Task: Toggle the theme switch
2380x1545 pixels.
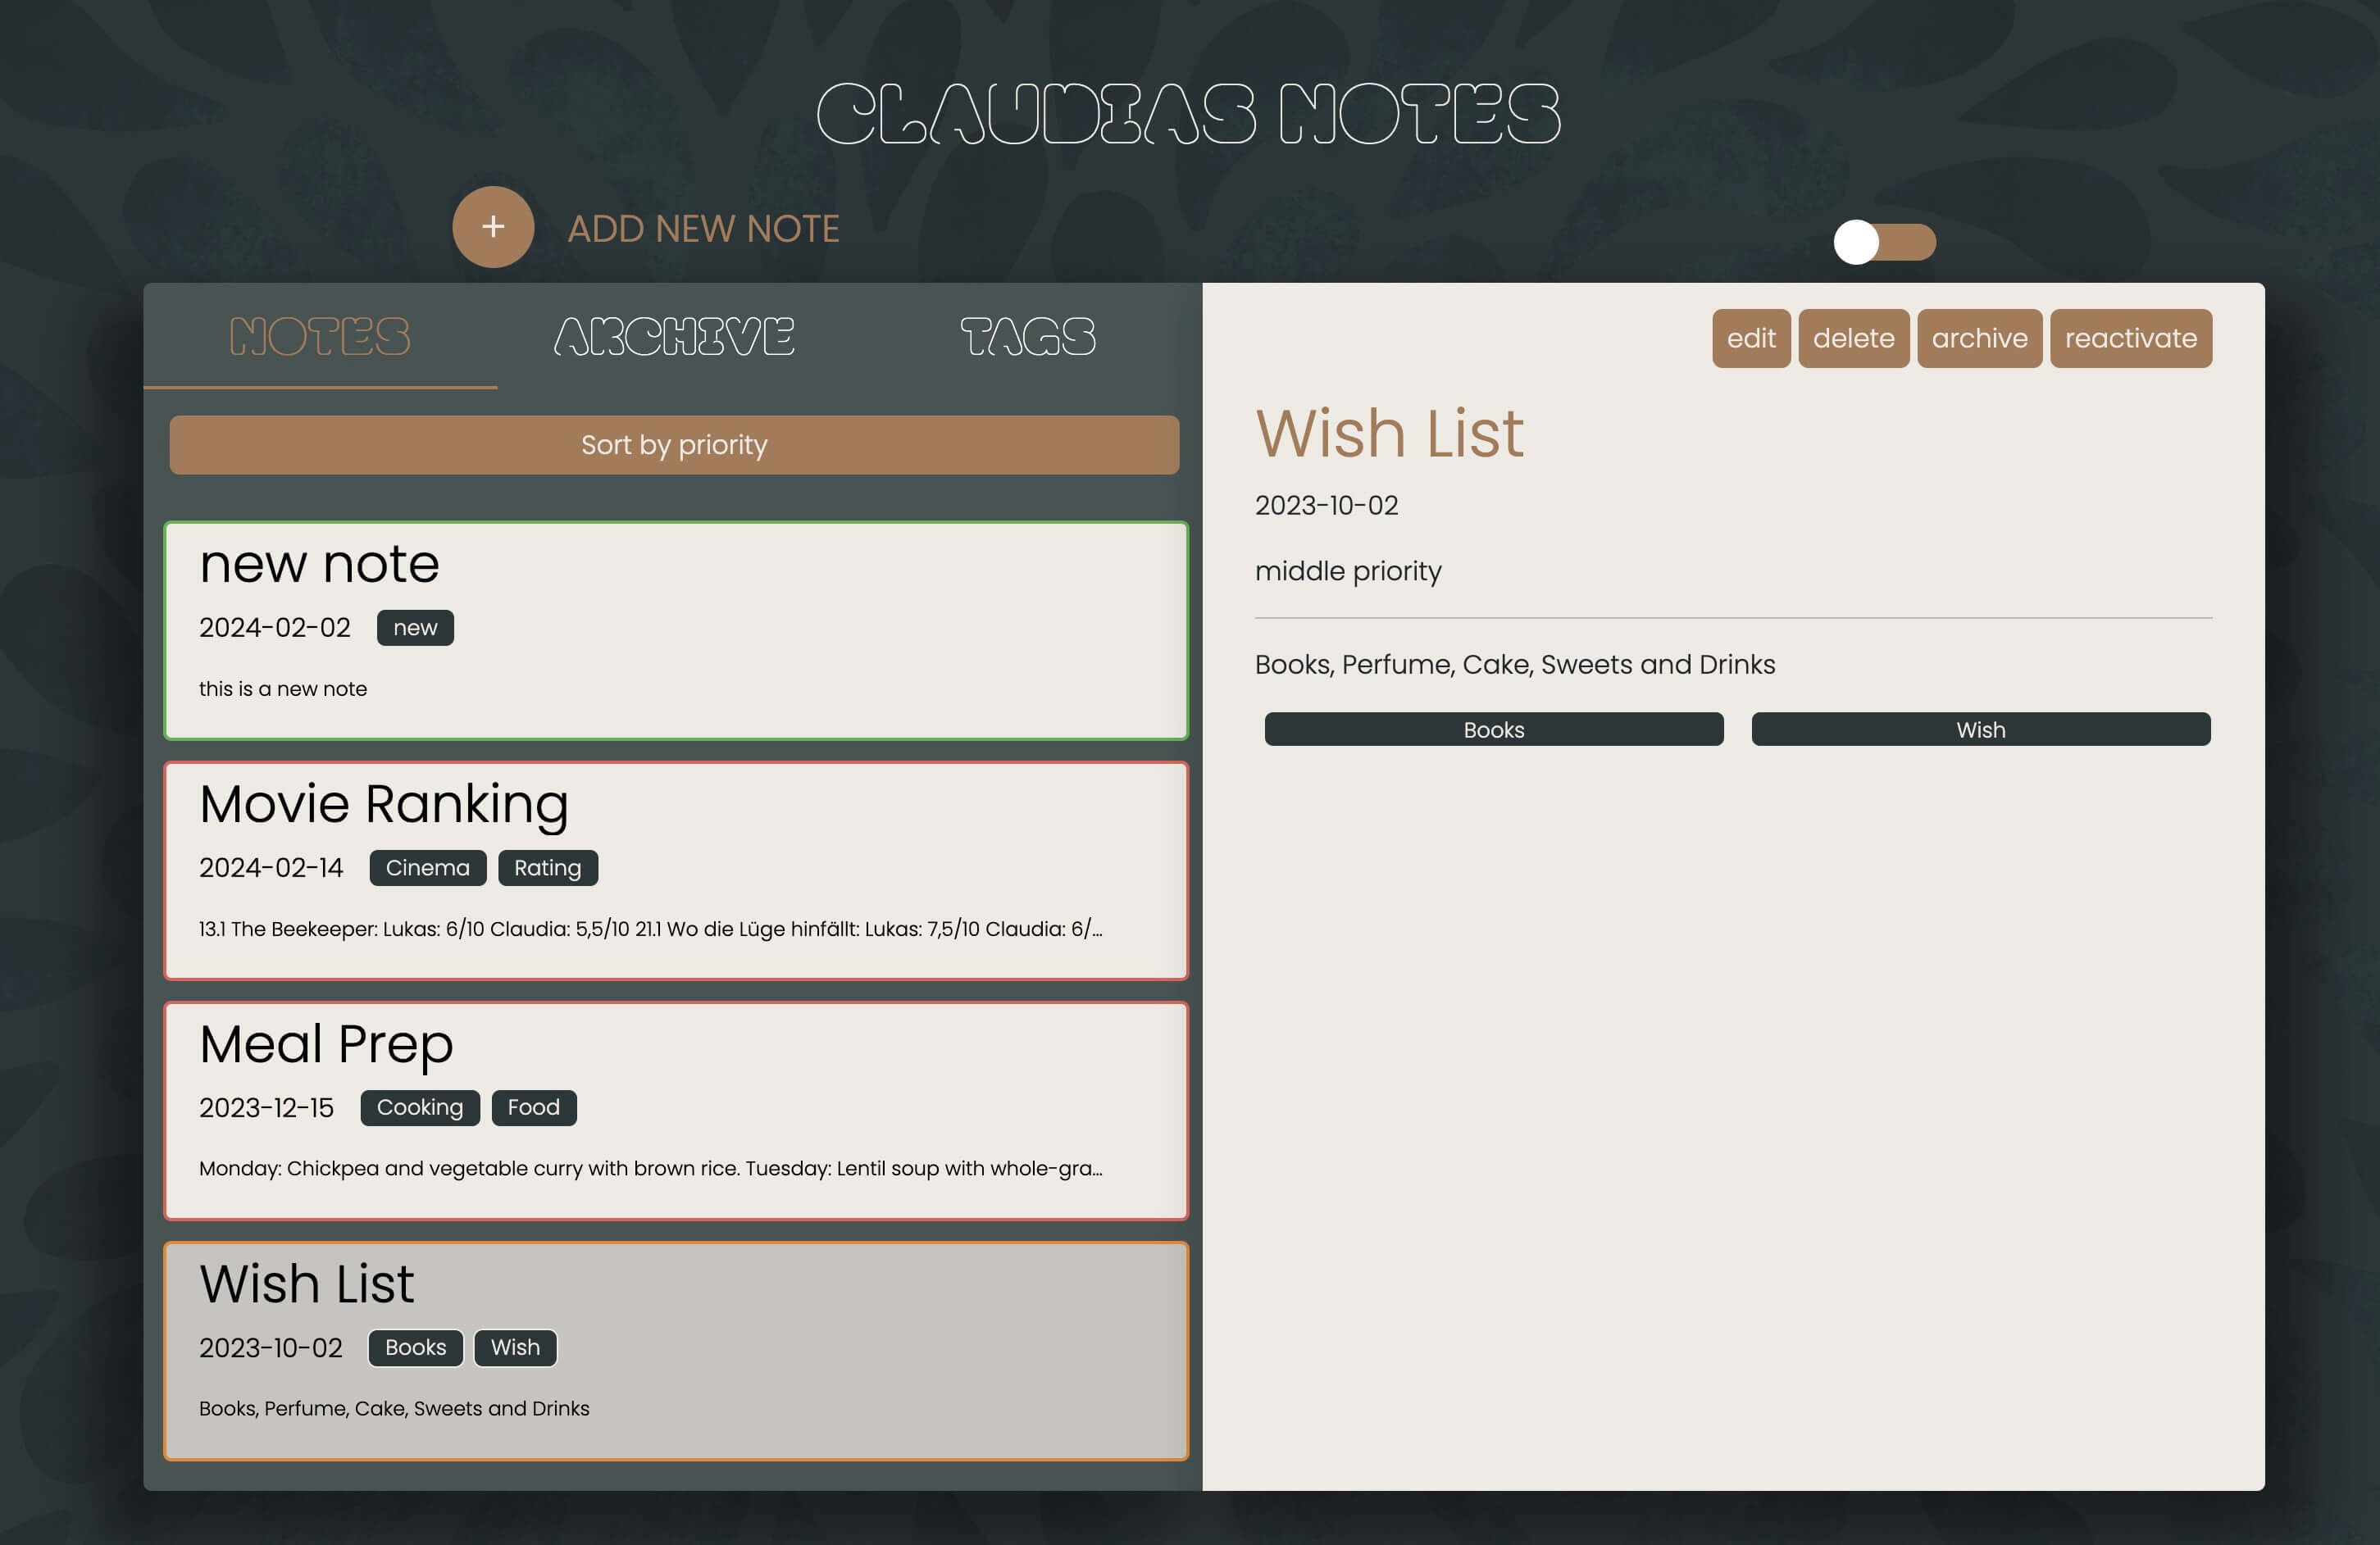Action: coord(1884,242)
